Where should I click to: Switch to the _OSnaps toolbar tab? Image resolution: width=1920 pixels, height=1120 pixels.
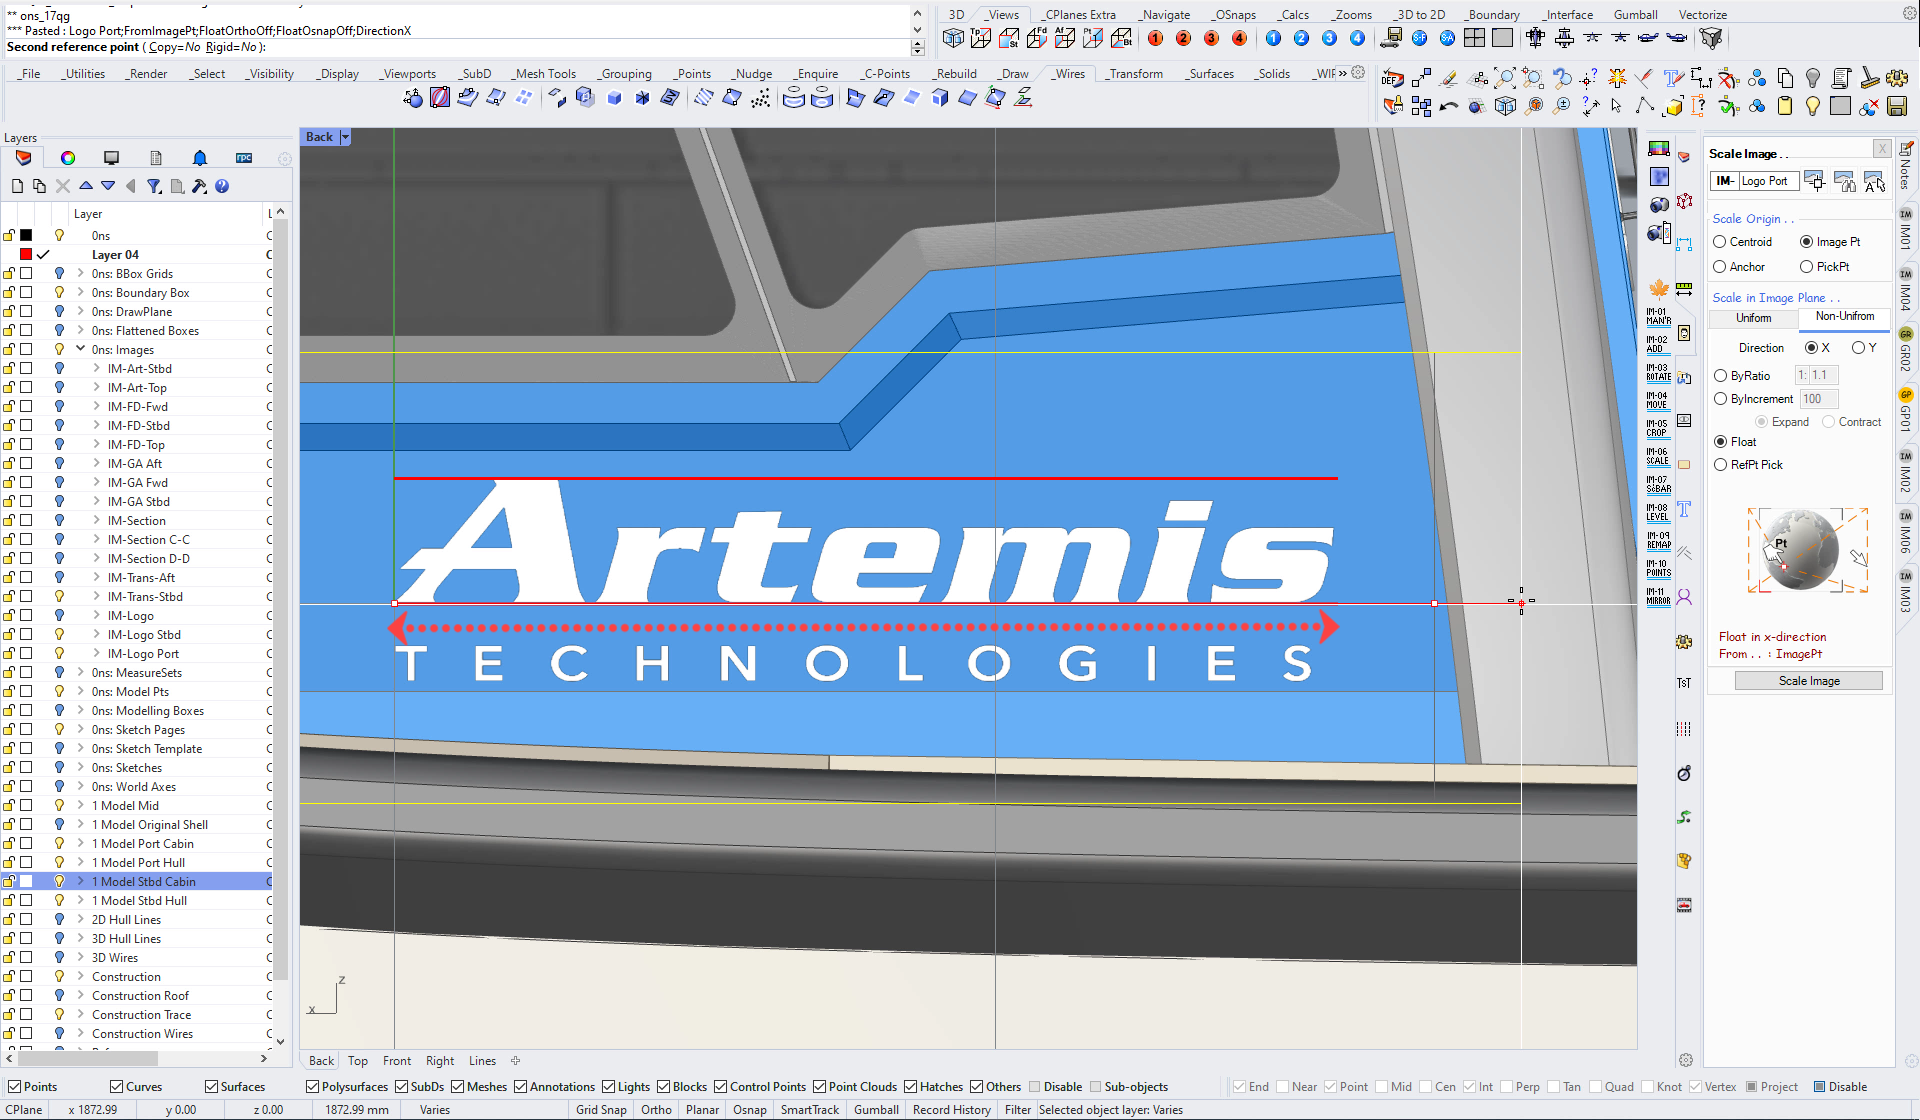(1234, 15)
